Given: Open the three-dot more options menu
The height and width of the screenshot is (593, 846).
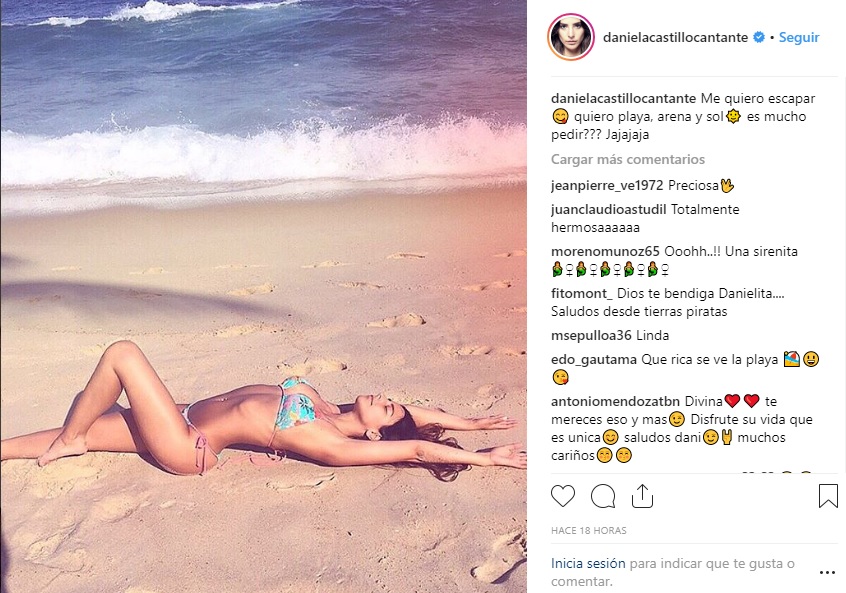Looking at the screenshot, I should coord(827,573).
